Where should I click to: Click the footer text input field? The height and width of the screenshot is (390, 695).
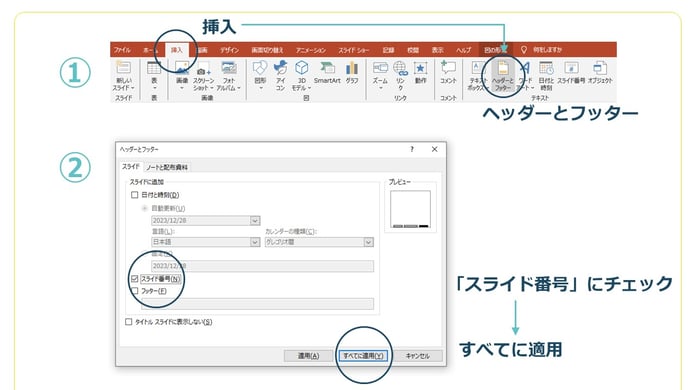point(257,304)
